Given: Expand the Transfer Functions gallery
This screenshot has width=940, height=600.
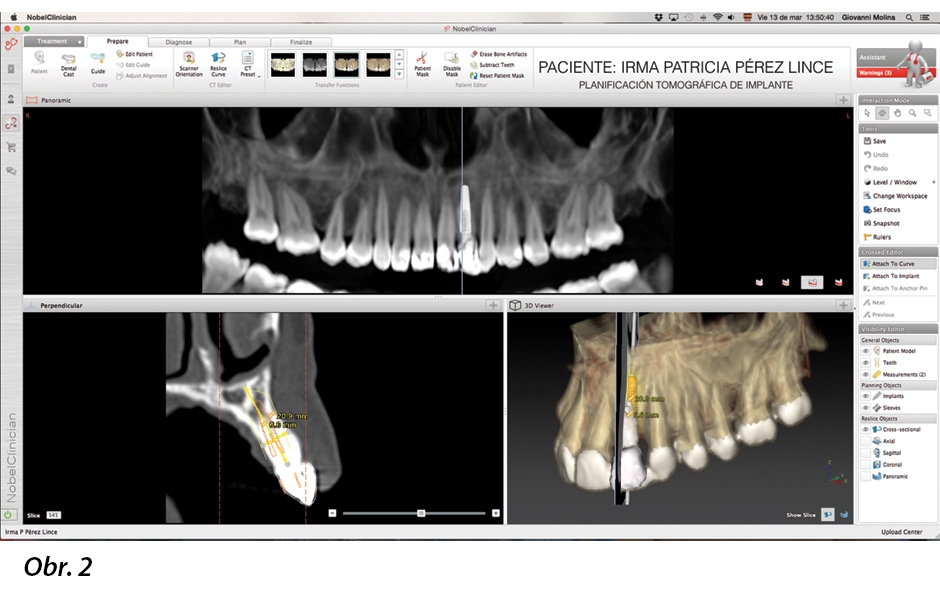Looking at the screenshot, I should 399,75.
